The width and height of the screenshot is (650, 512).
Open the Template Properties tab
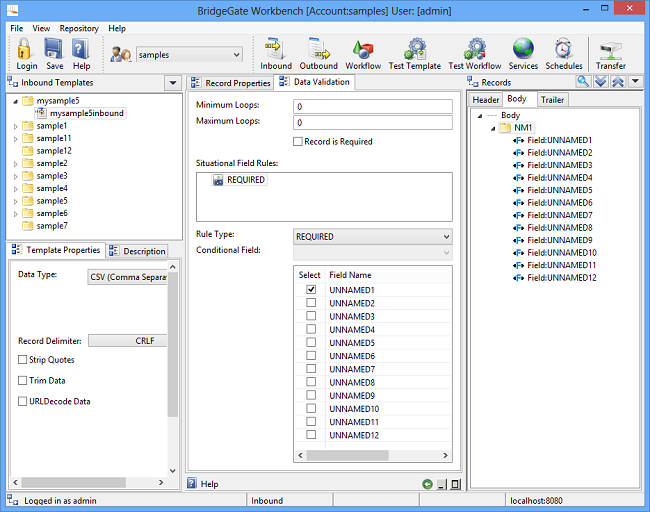[x=56, y=250]
